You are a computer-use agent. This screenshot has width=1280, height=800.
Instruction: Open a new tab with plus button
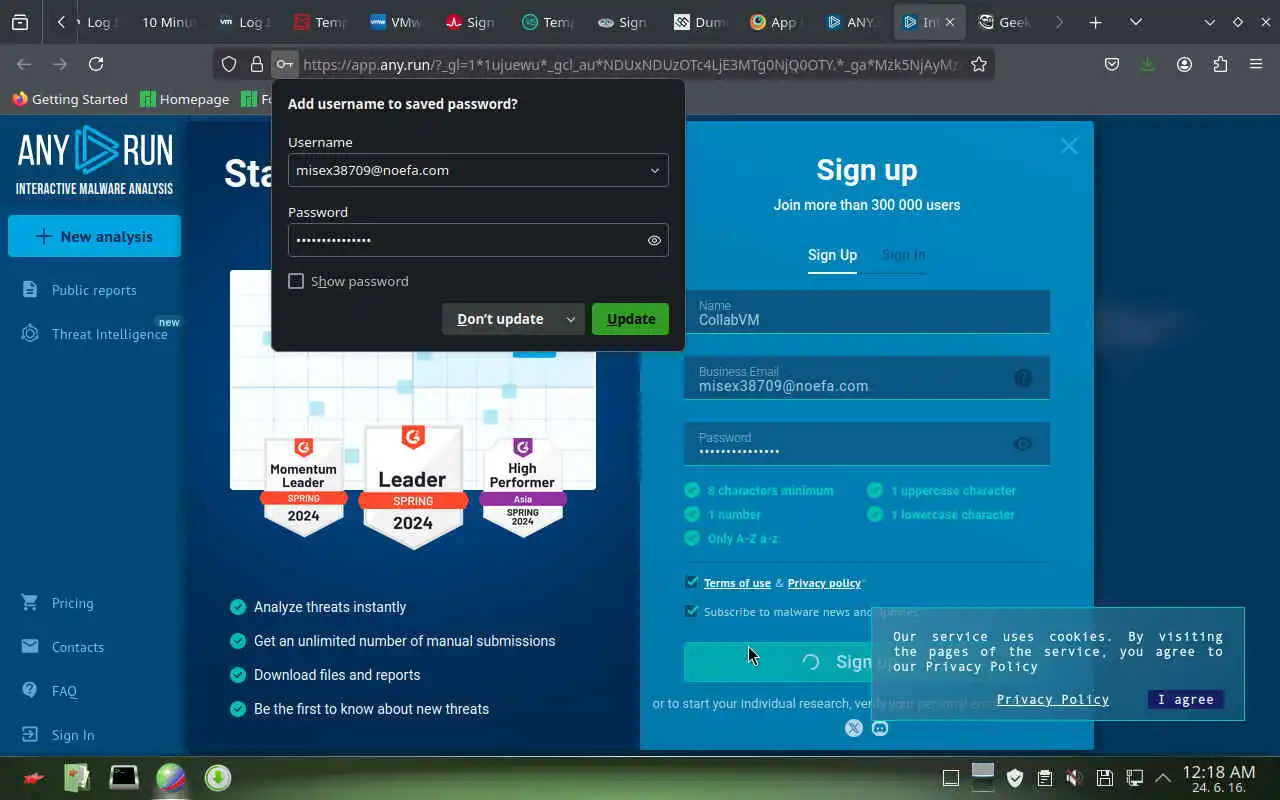(1096, 22)
